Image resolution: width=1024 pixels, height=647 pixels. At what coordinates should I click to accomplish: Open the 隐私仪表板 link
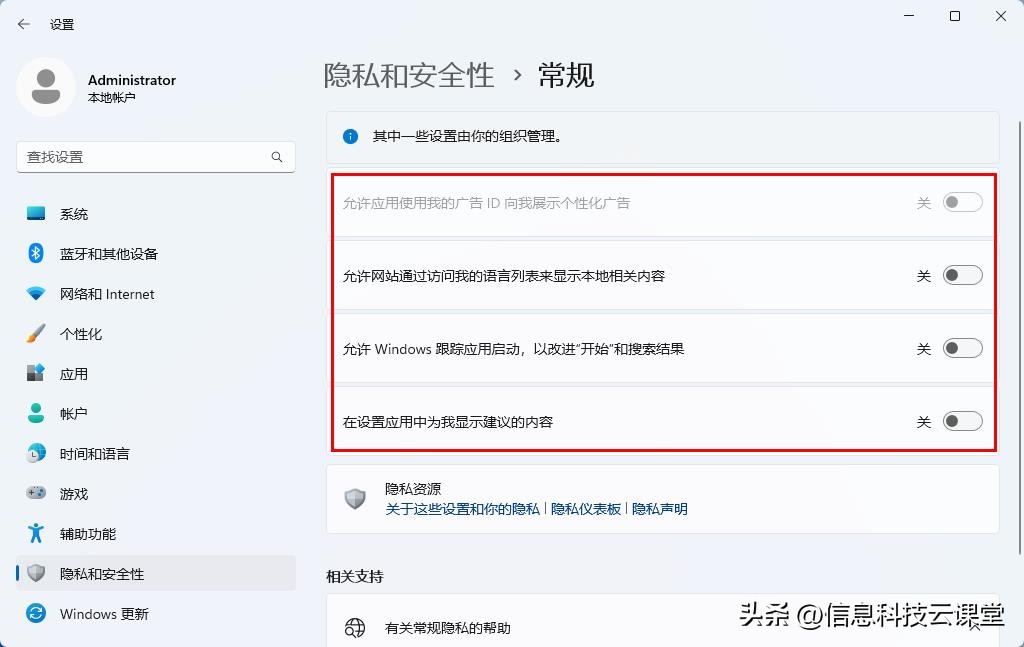585,509
